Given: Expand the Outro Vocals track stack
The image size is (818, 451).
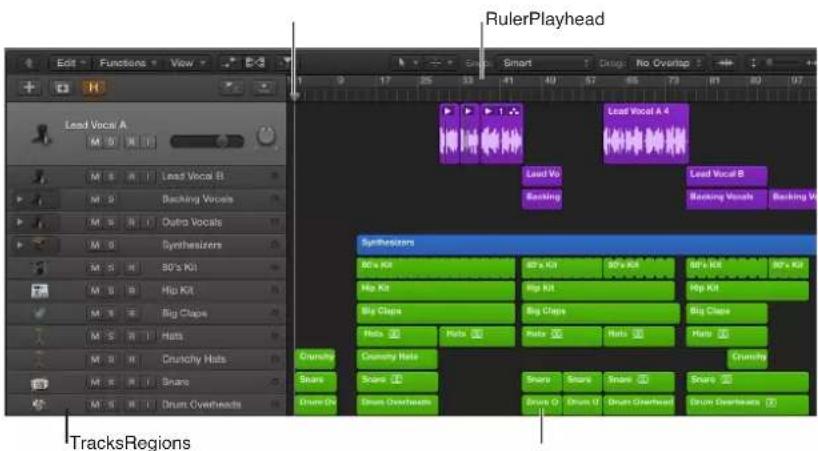Looking at the screenshot, I should 19,222.
